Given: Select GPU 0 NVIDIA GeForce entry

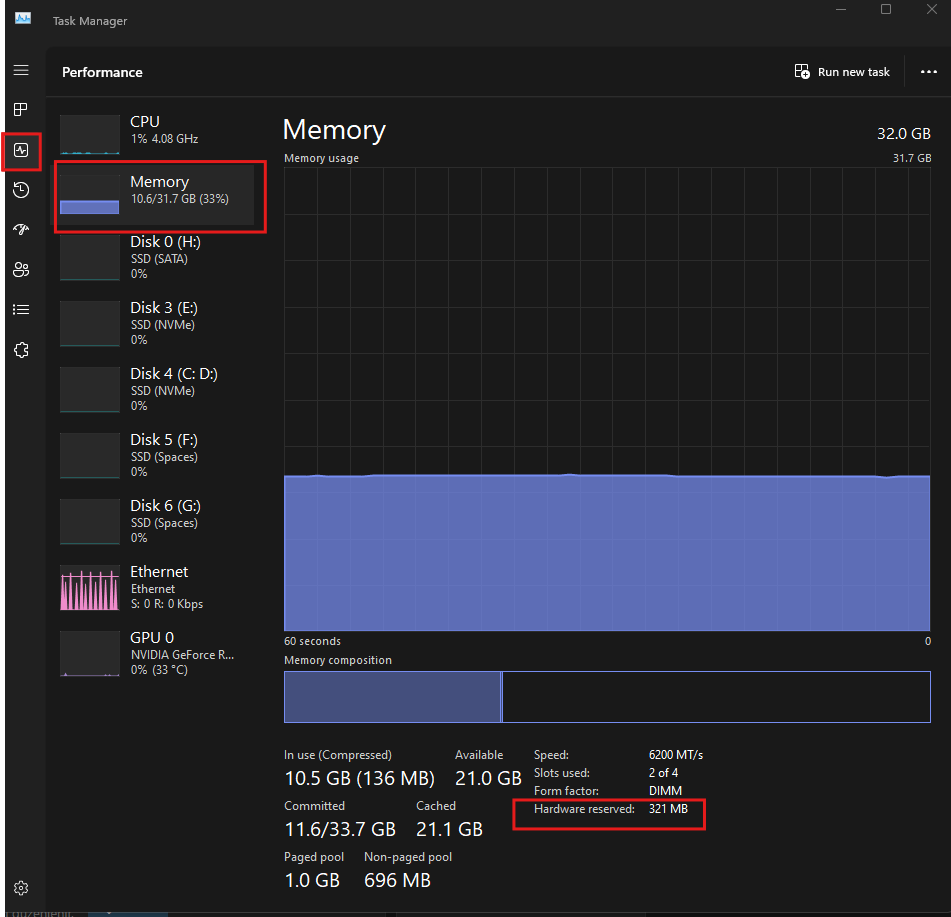Looking at the screenshot, I should pyautogui.click(x=155, y=653).
